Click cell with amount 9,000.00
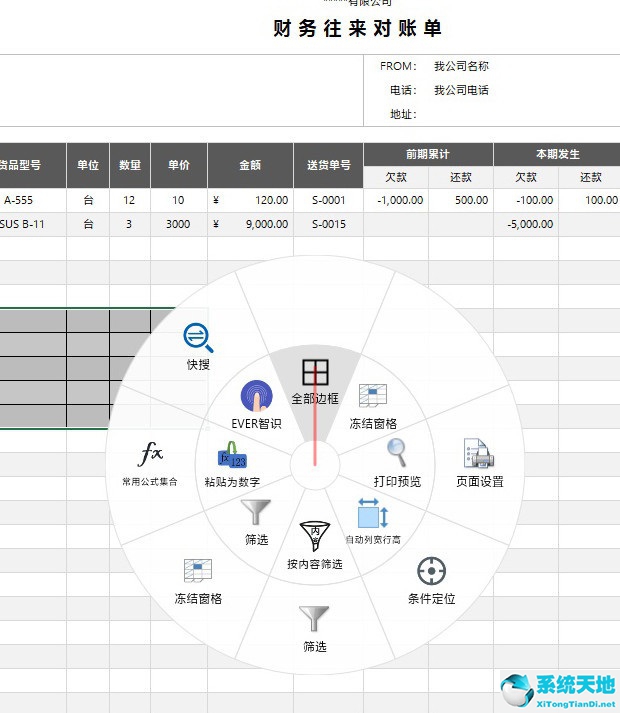 [251, 224]
